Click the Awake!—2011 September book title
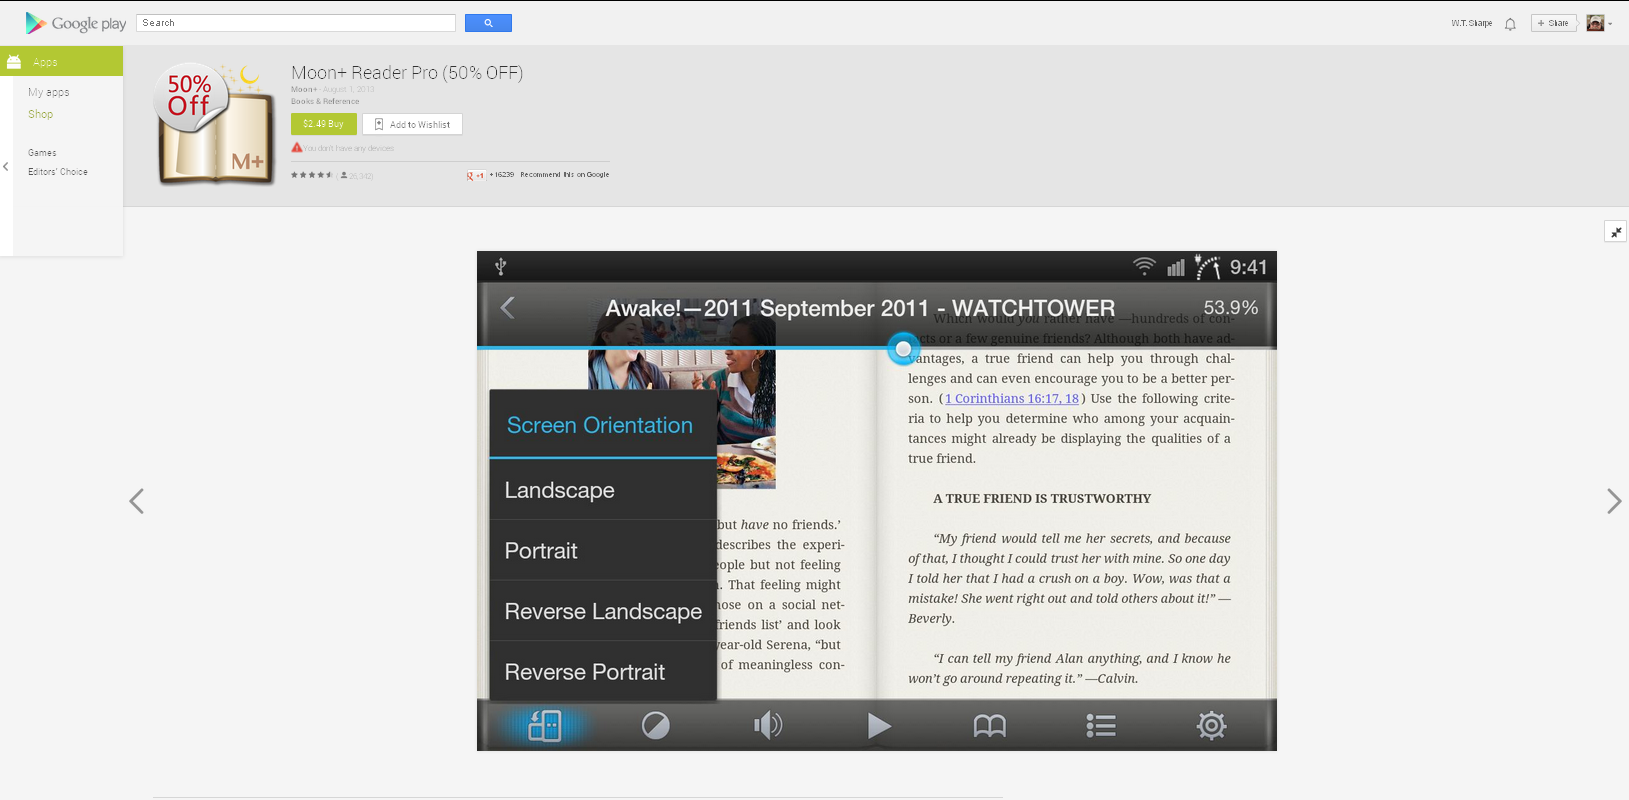Screen dimensions: 1629x800 coord(860,308)
